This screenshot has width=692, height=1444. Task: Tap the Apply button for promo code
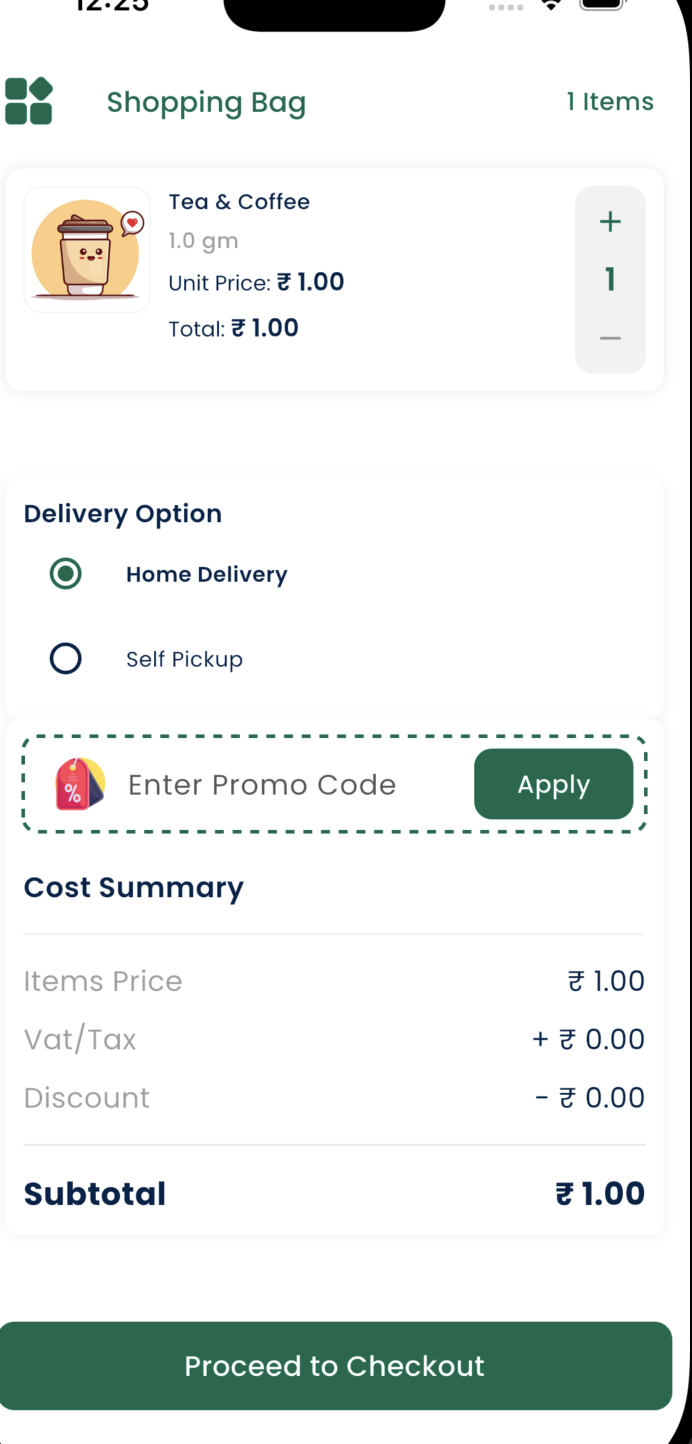553,784
